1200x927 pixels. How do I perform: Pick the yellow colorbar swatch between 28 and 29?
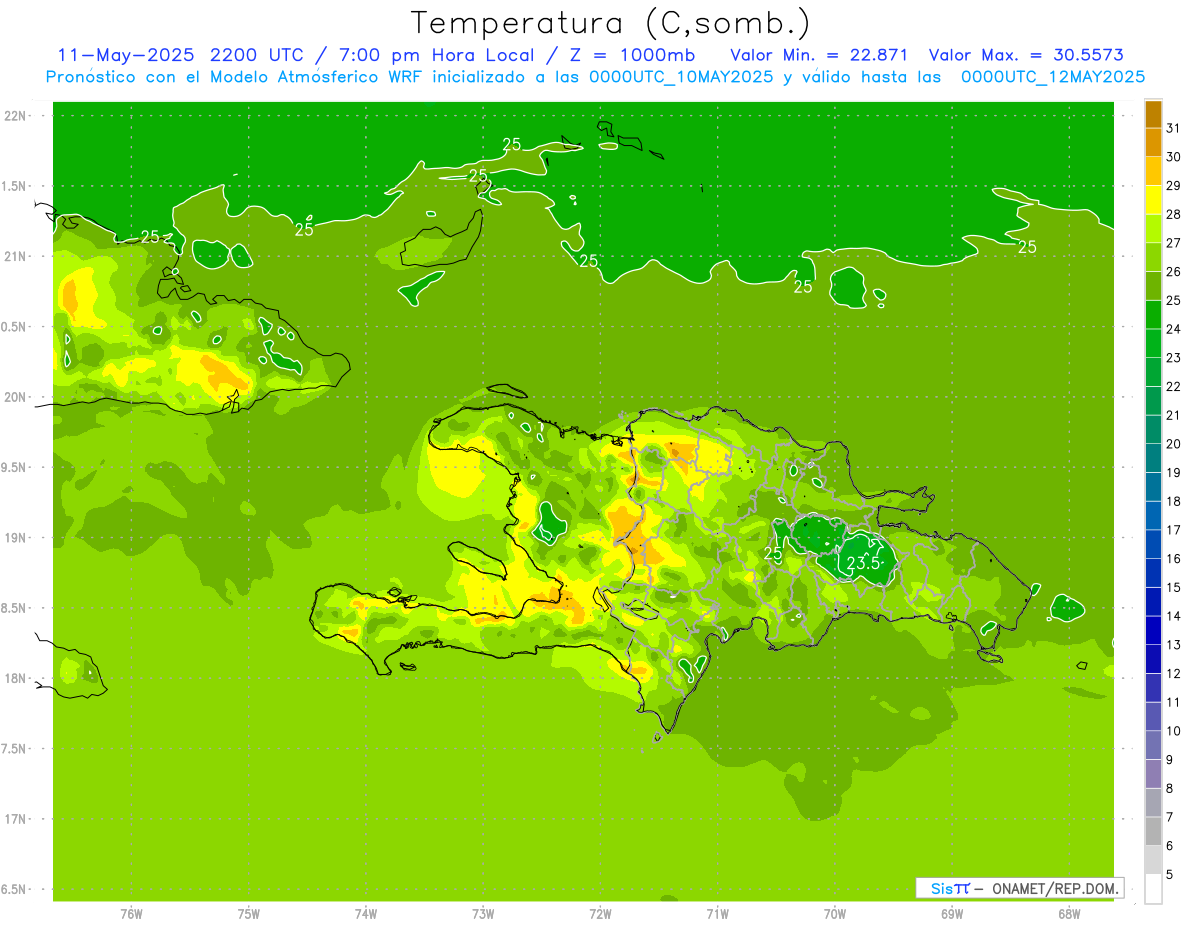click(1153, 200)
